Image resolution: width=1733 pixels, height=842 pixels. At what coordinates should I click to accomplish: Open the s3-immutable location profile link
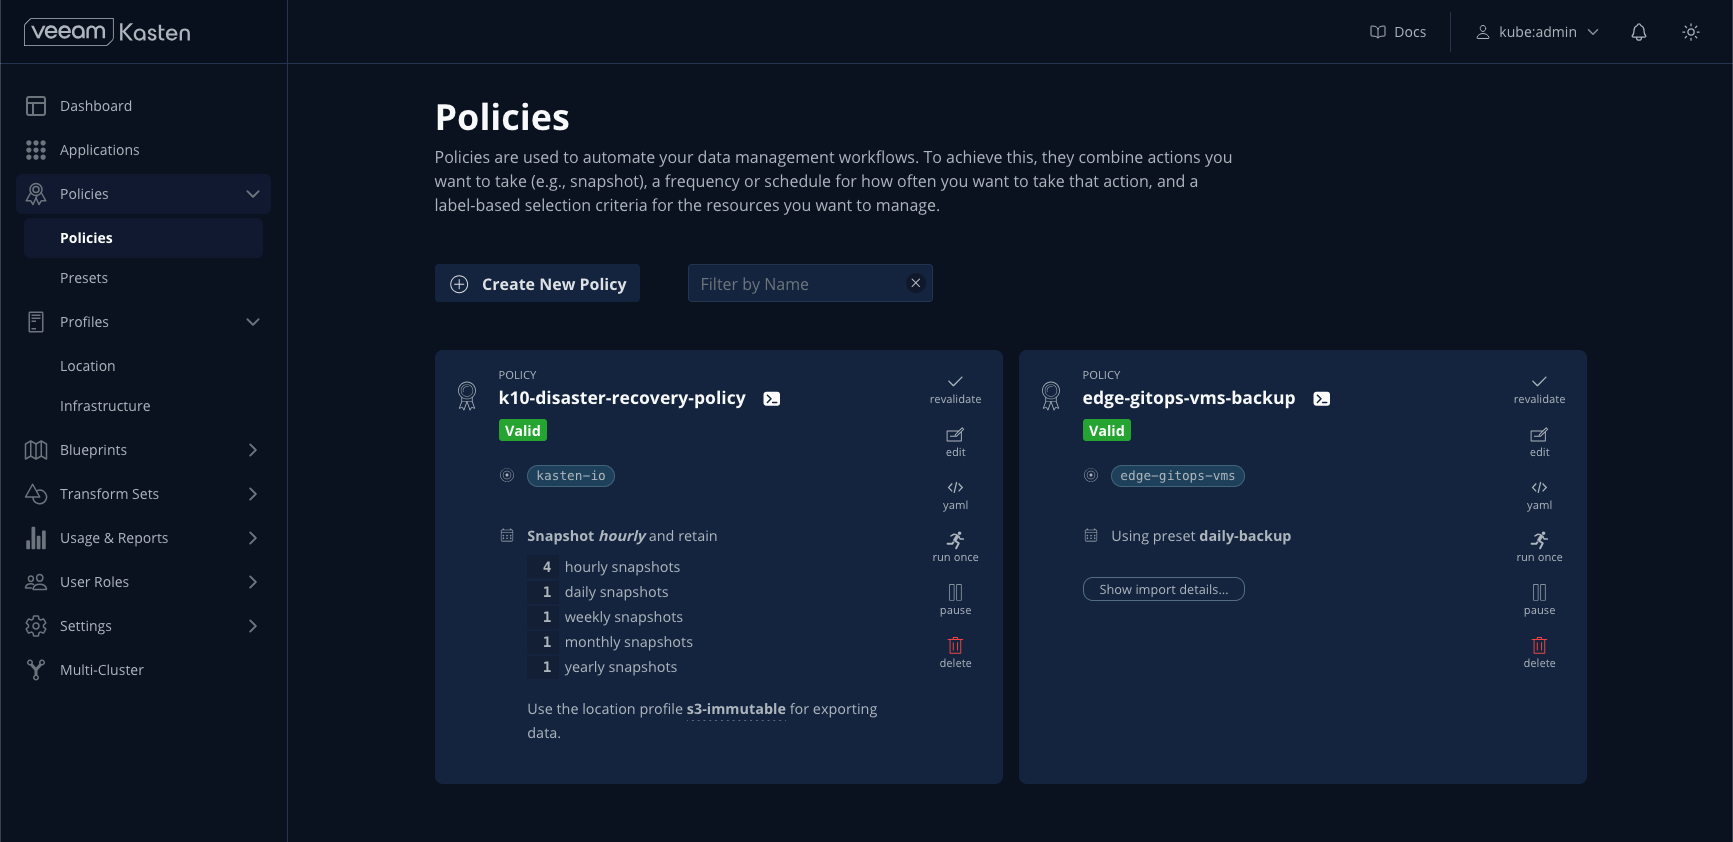pos(736,709)
